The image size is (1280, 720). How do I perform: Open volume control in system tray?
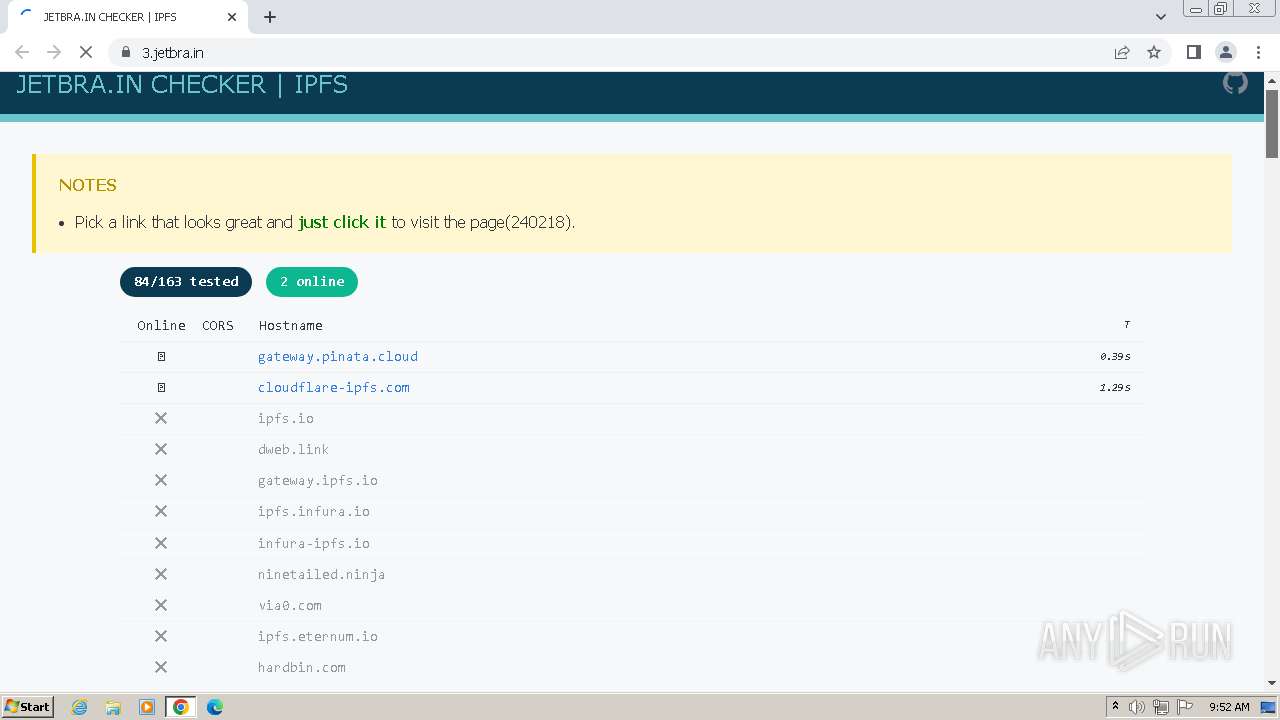(1137, 707)
